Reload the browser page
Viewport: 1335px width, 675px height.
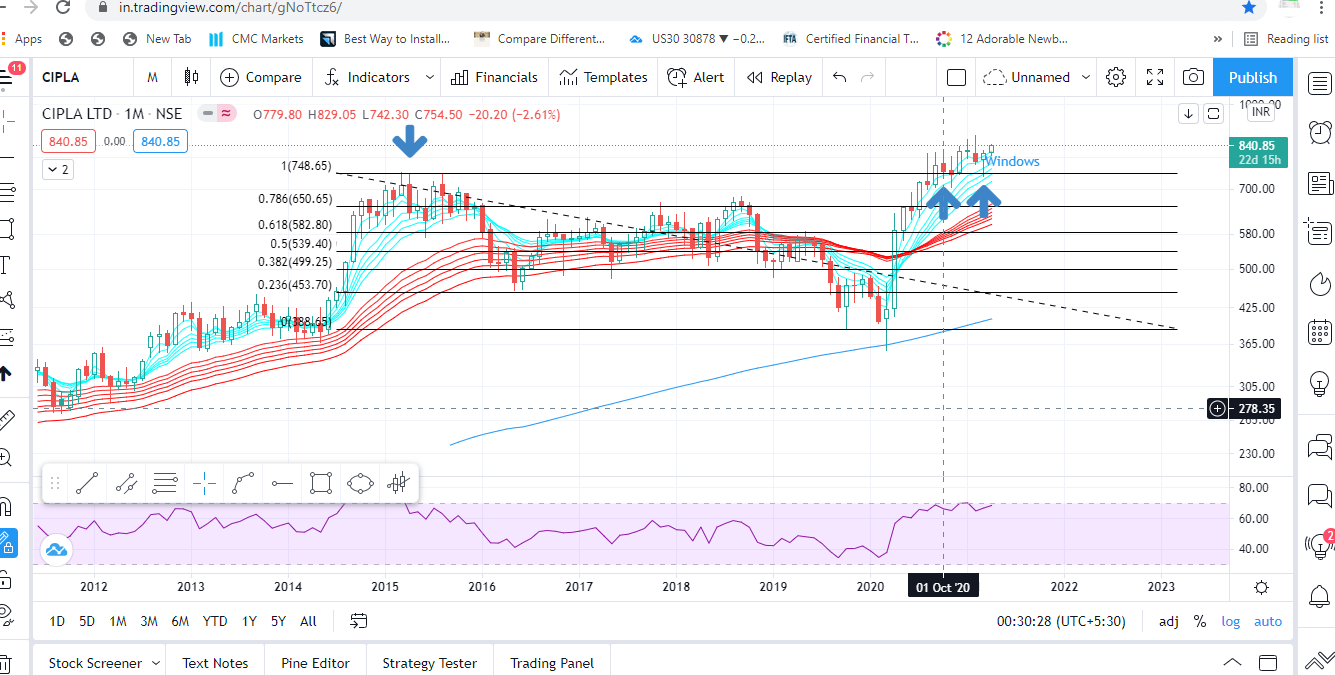63,7
